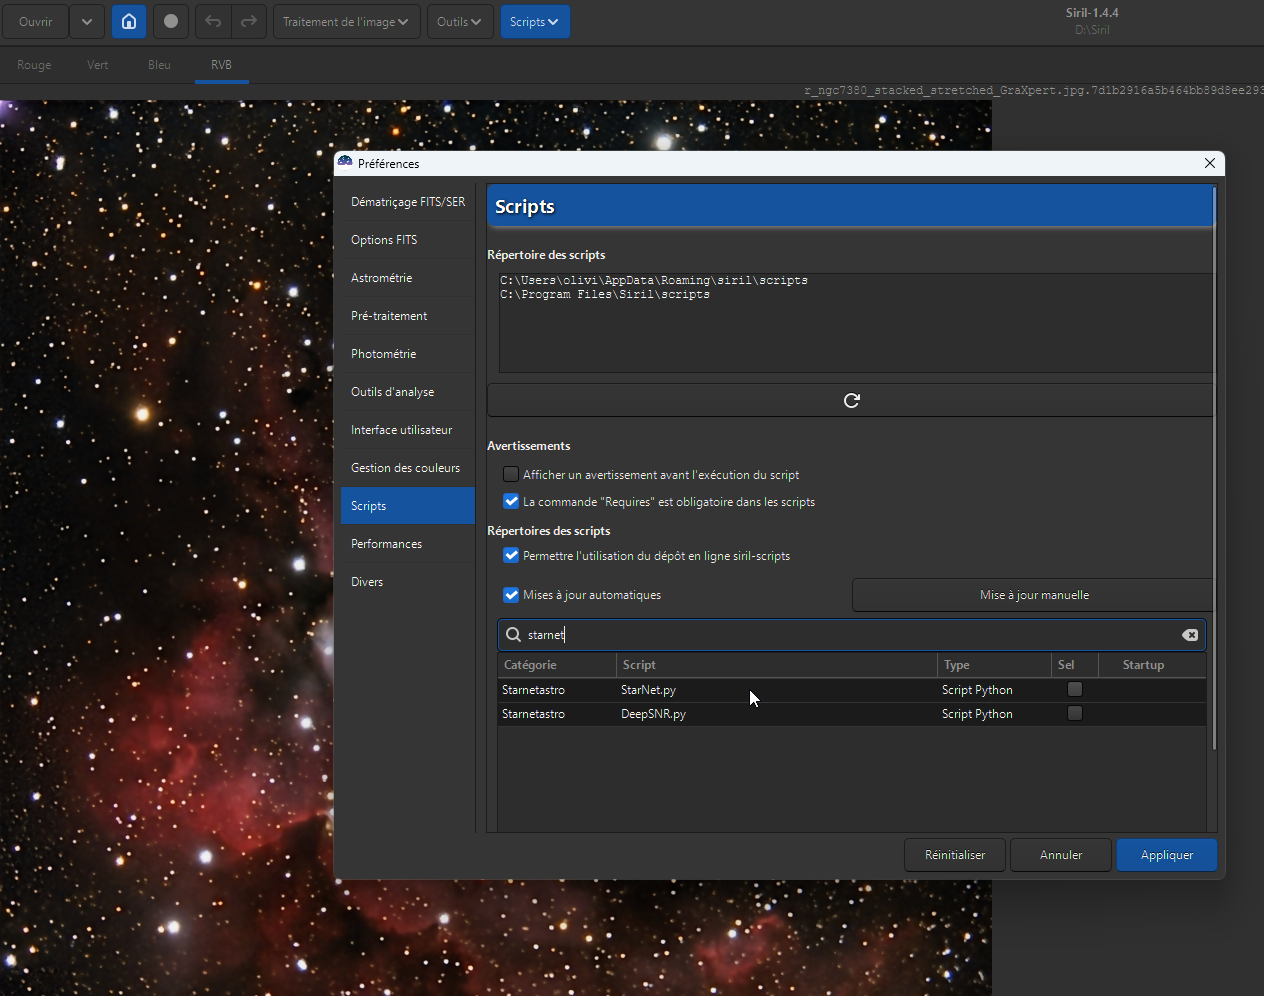The height and width of the screenshot is (996, 1264).
Task: Enable warning before script execution checkbox
Action: 511,475
